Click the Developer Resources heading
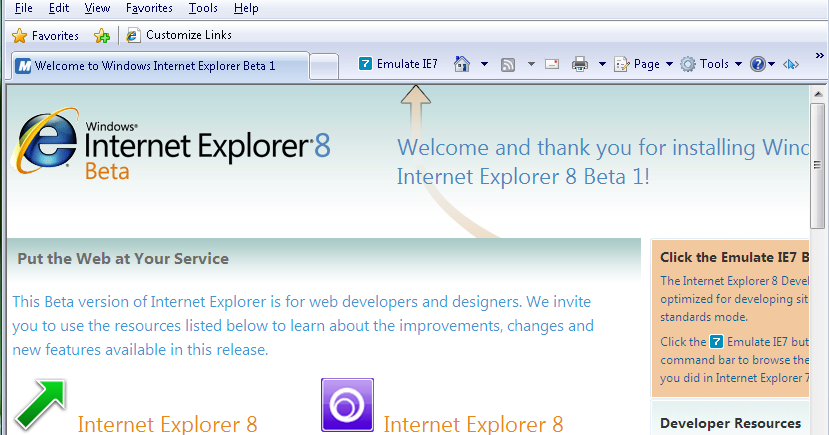829x435 pixels. point(731,423)
